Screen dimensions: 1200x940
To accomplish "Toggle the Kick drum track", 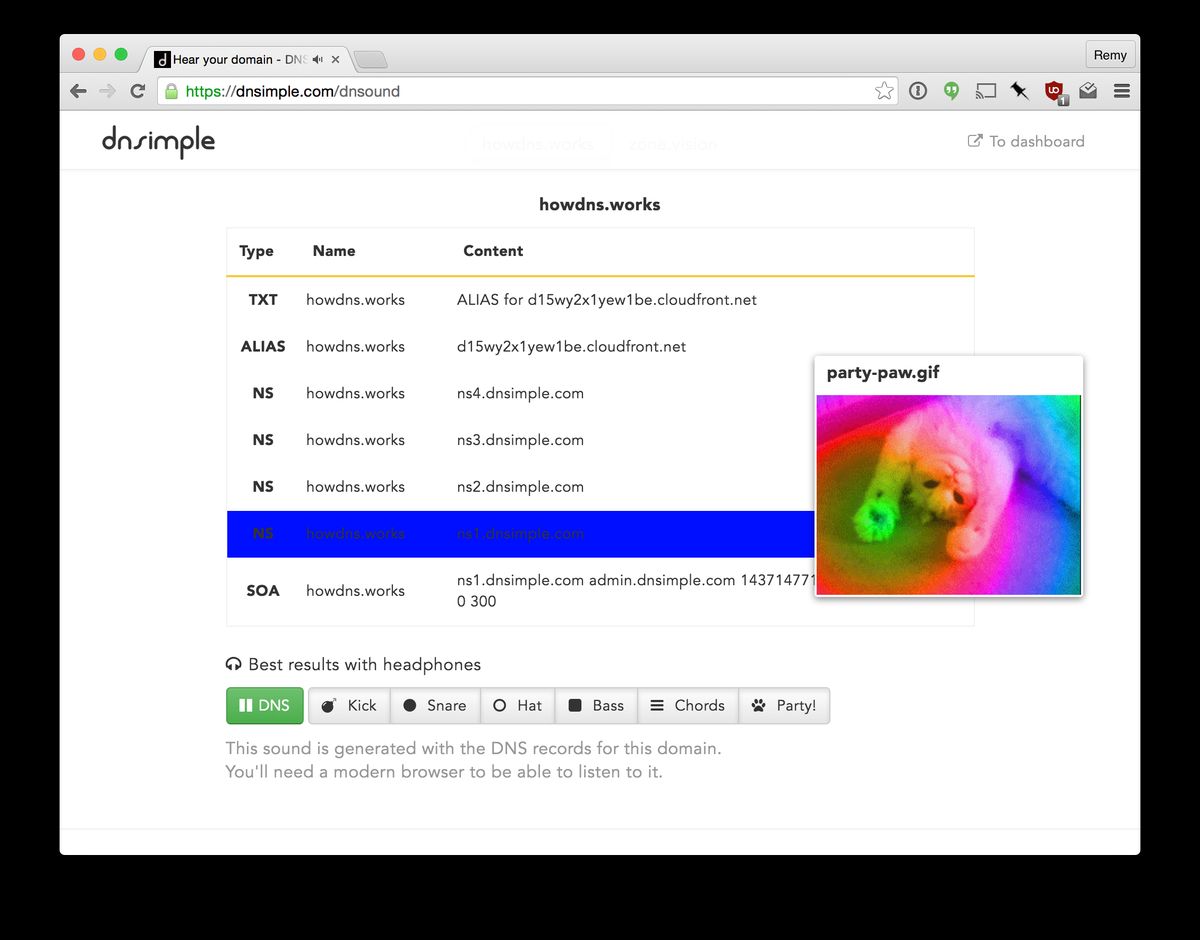I will (349, 705).
